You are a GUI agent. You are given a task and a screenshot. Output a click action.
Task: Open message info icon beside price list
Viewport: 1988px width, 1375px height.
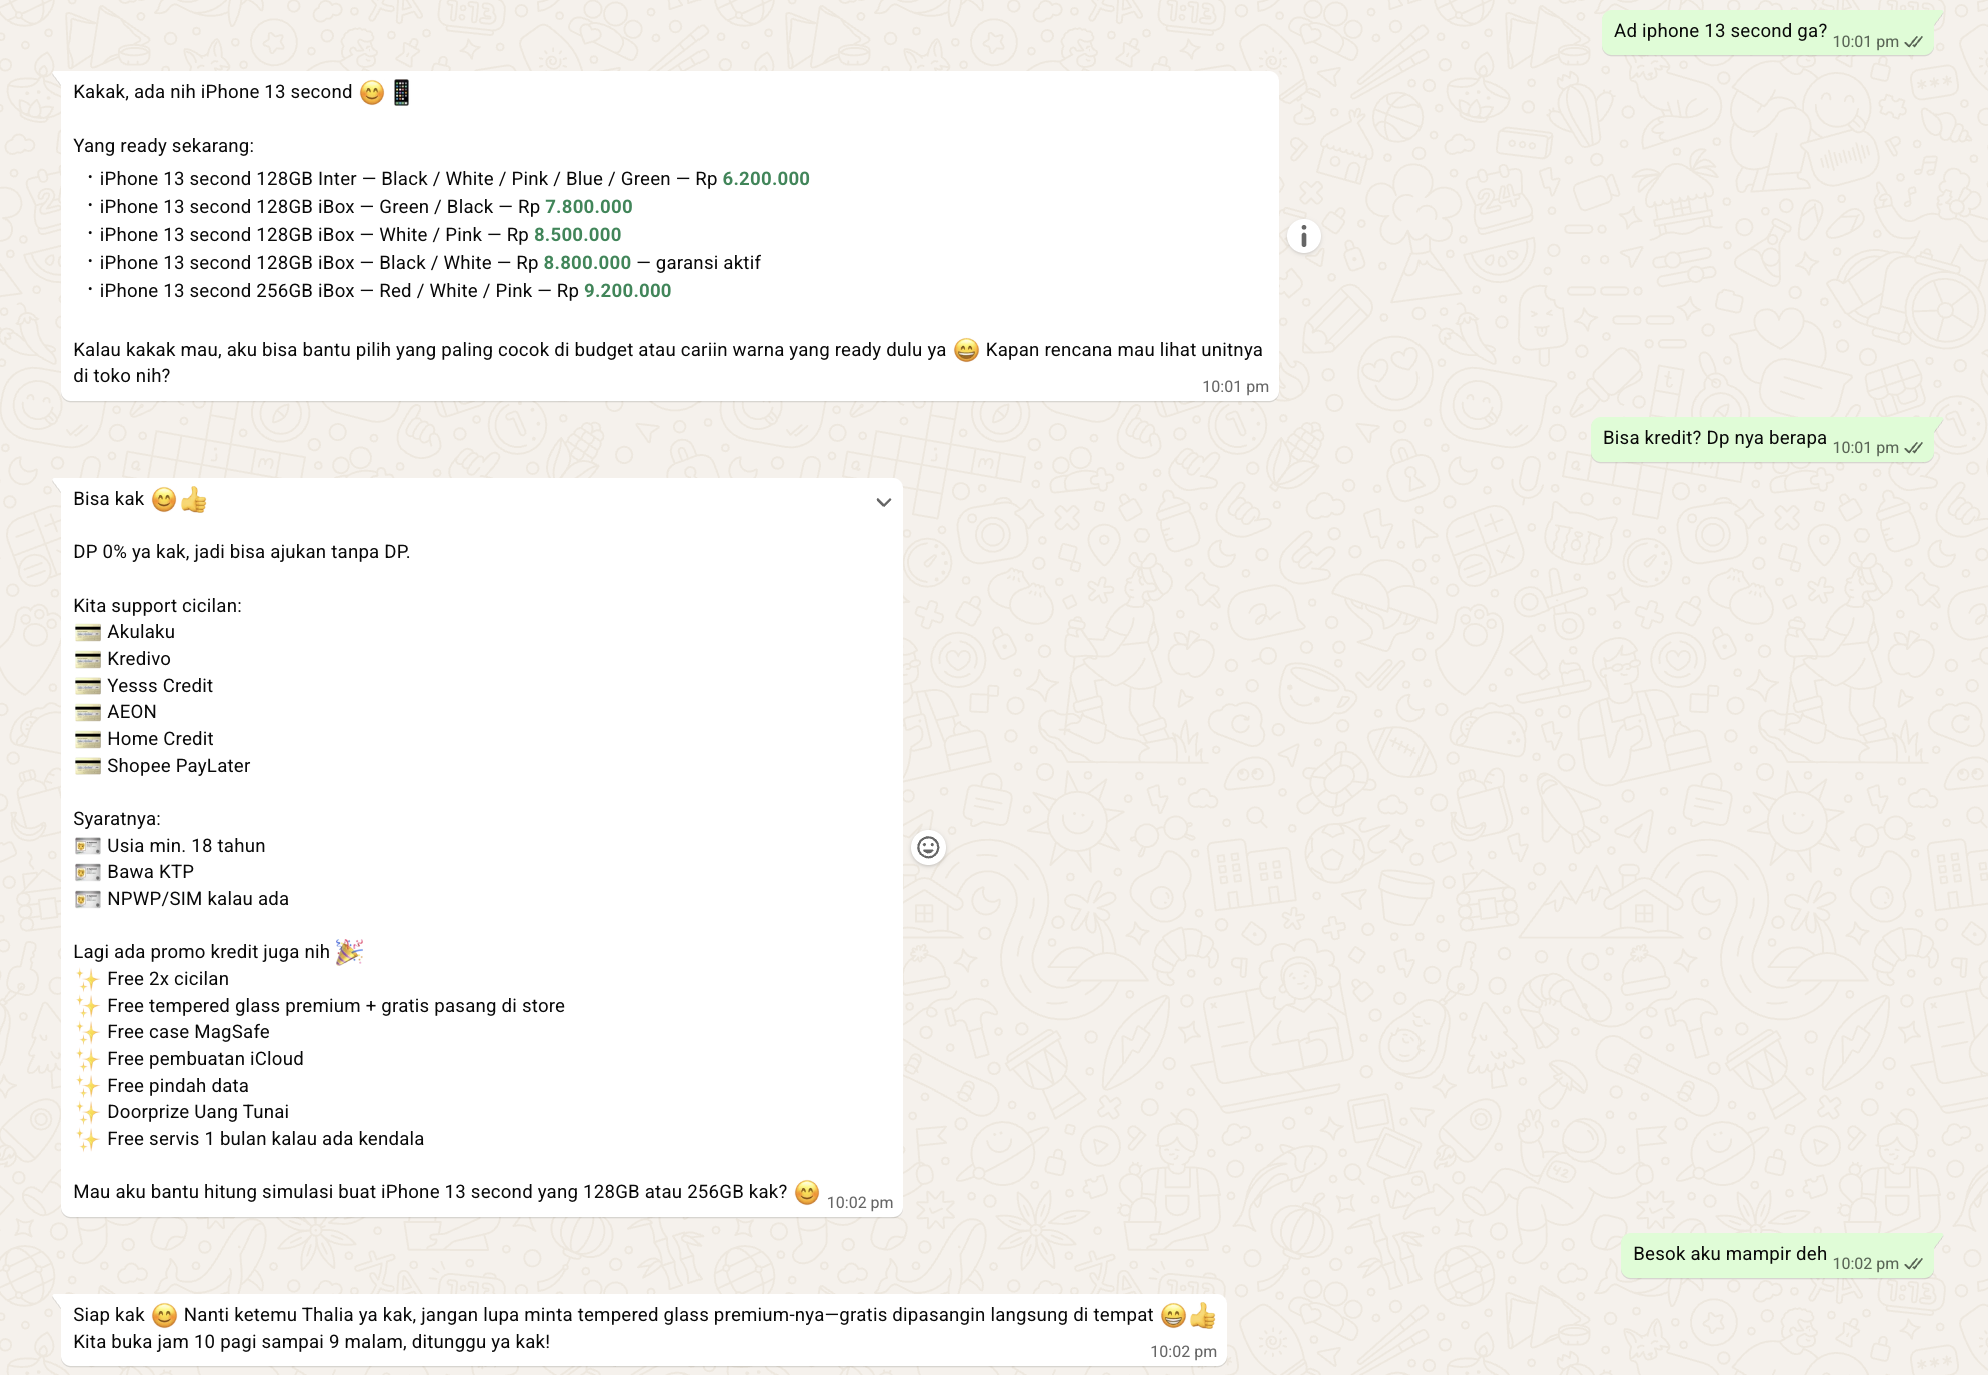[x=1303, y=237]
